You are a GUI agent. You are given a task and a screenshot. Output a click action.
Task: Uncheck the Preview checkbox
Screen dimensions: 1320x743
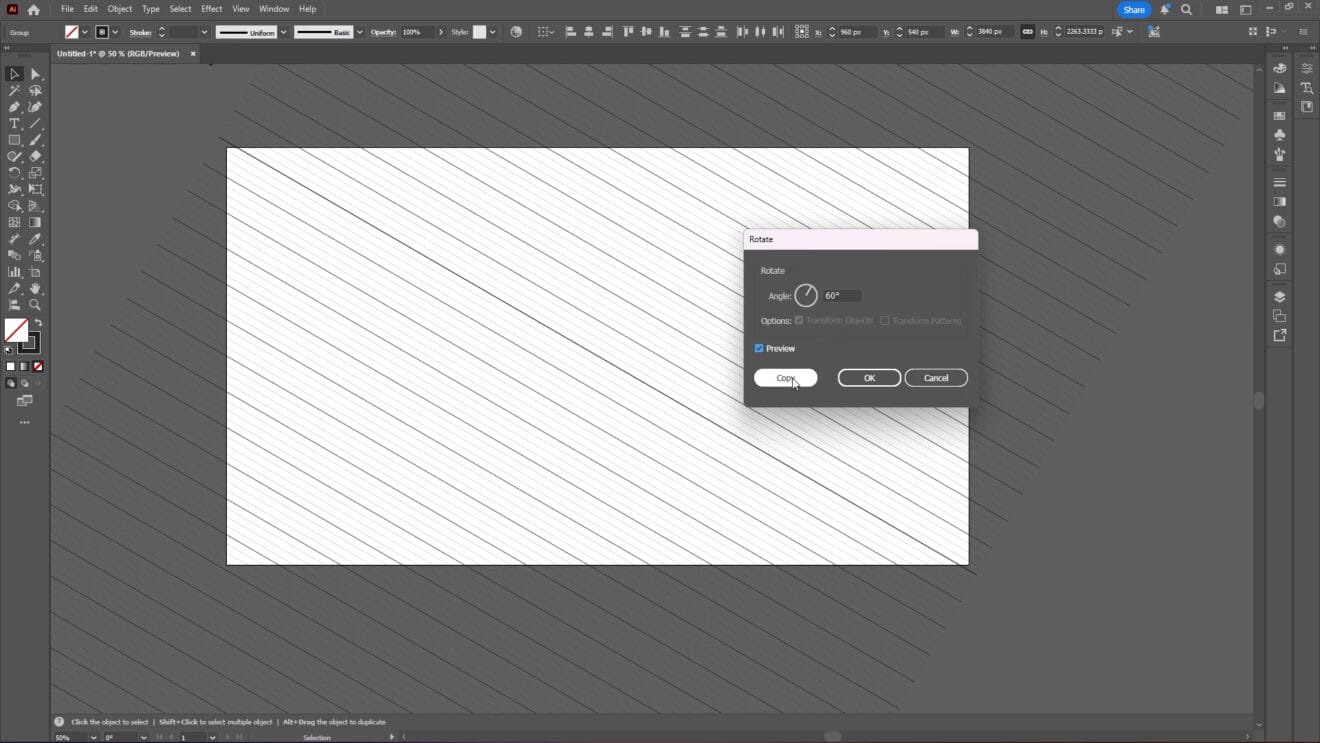[x=759, y=348]
